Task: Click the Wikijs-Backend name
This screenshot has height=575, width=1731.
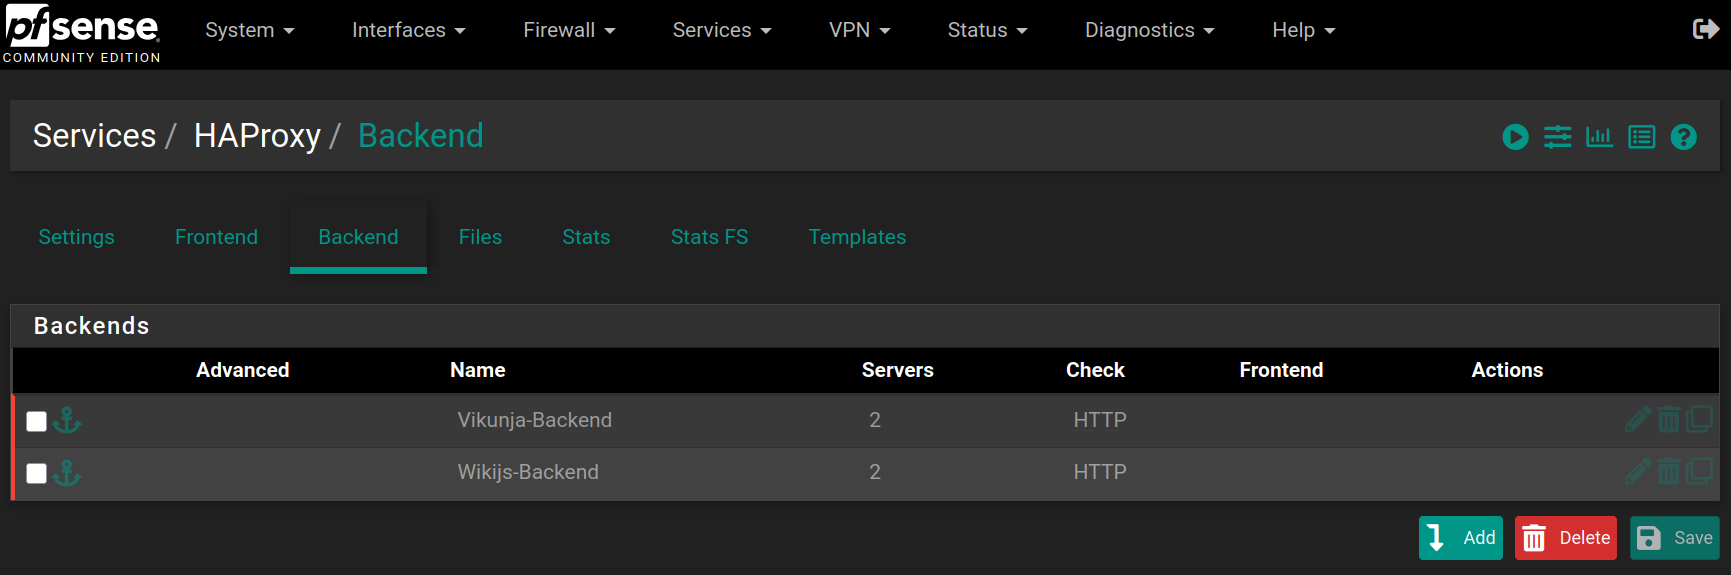Action: 528,472
